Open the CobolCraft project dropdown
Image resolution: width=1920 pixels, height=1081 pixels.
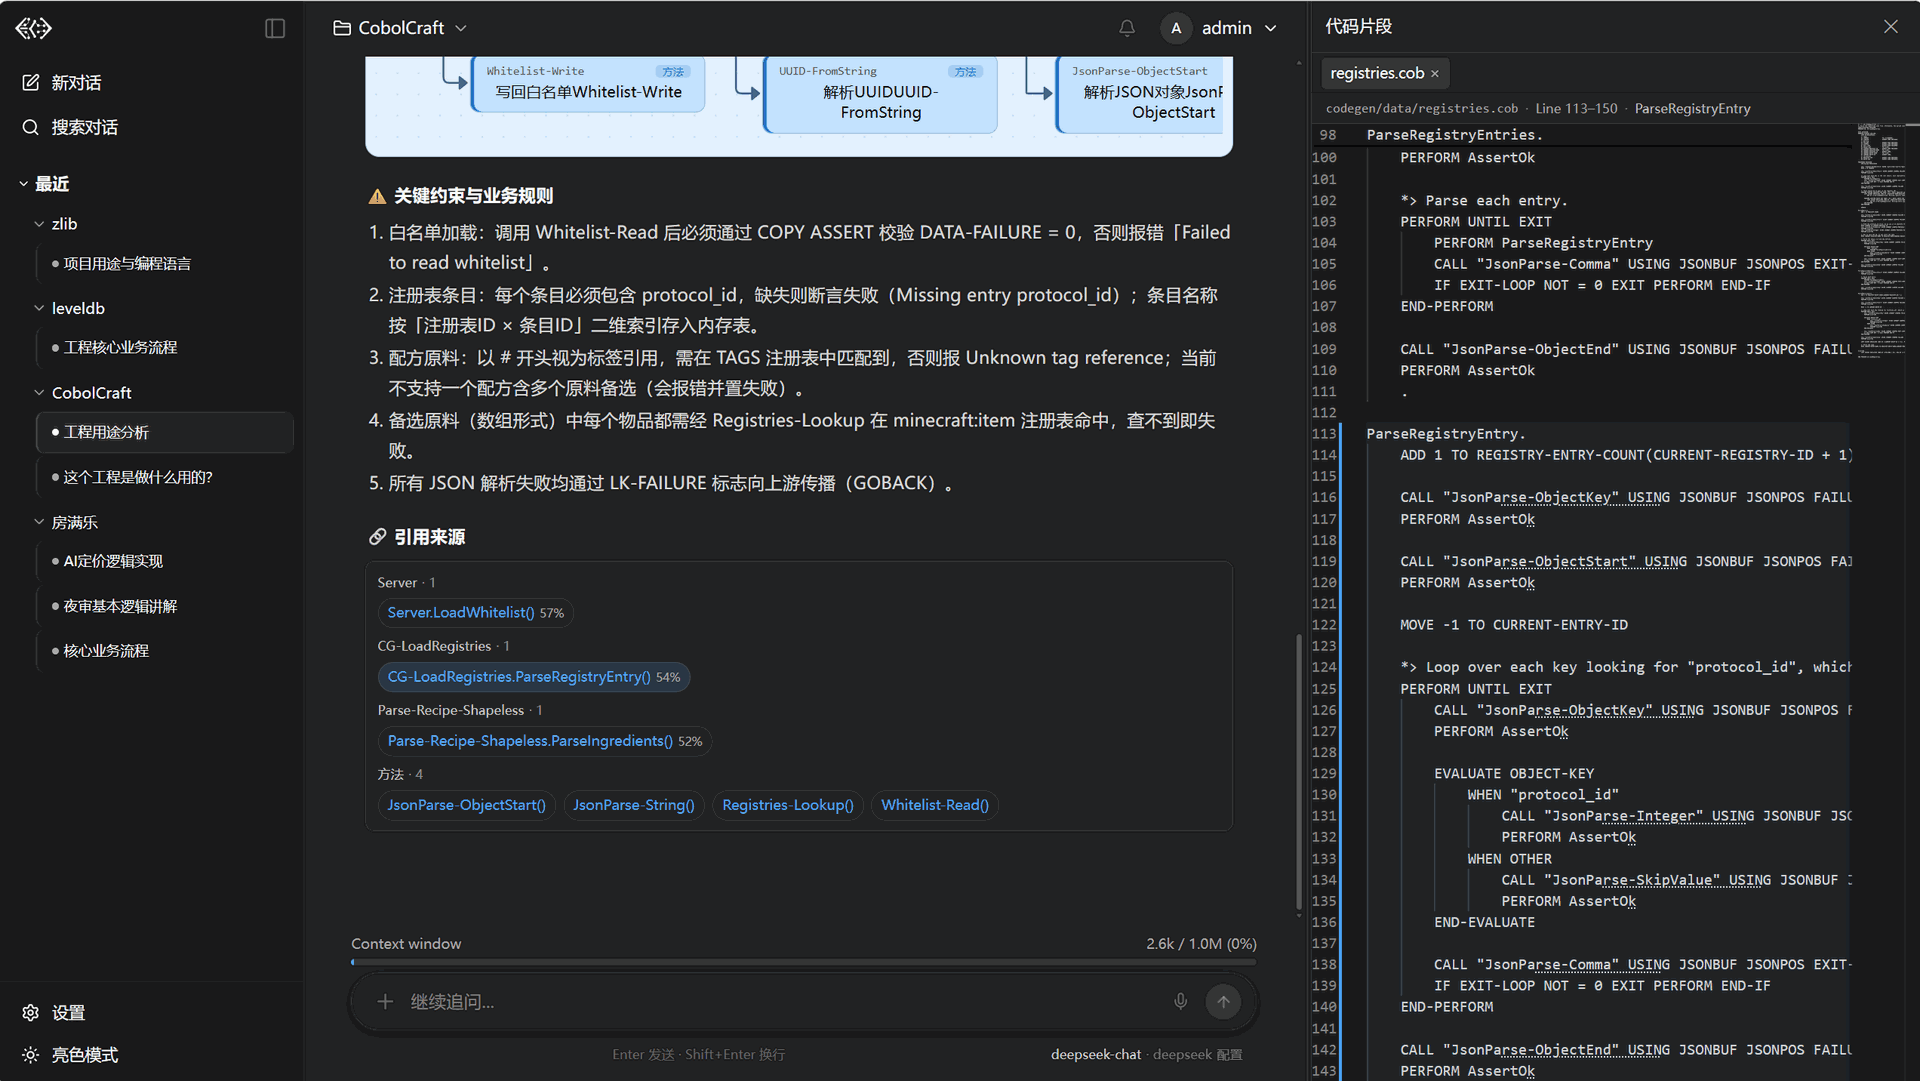(400, 28)
